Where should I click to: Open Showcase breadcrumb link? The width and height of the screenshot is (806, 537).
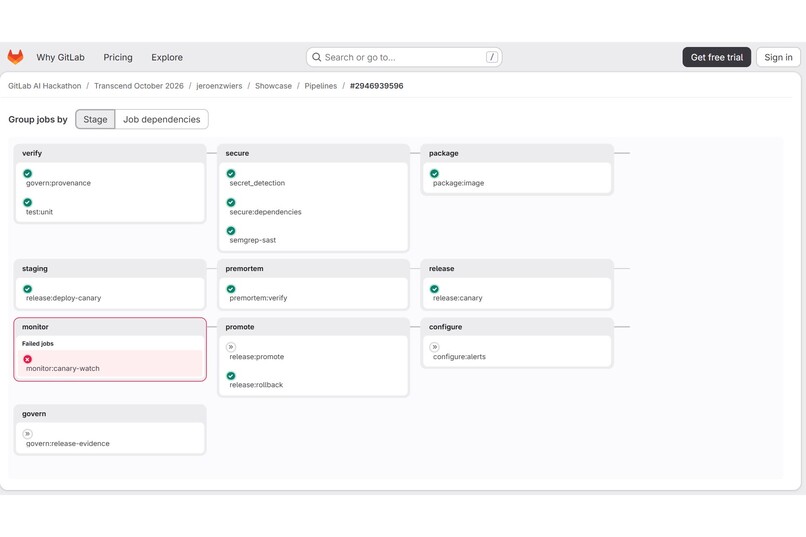point(273,86)
